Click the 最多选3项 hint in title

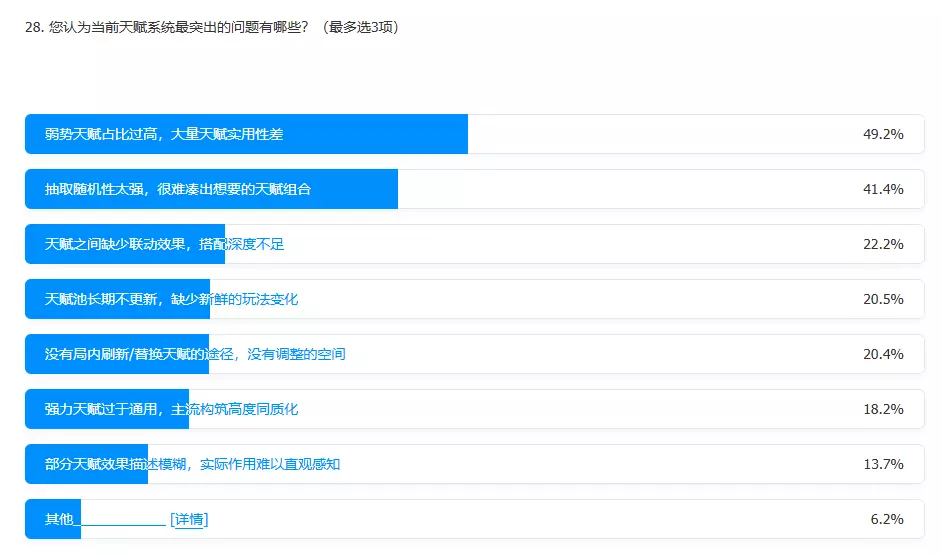361,27
